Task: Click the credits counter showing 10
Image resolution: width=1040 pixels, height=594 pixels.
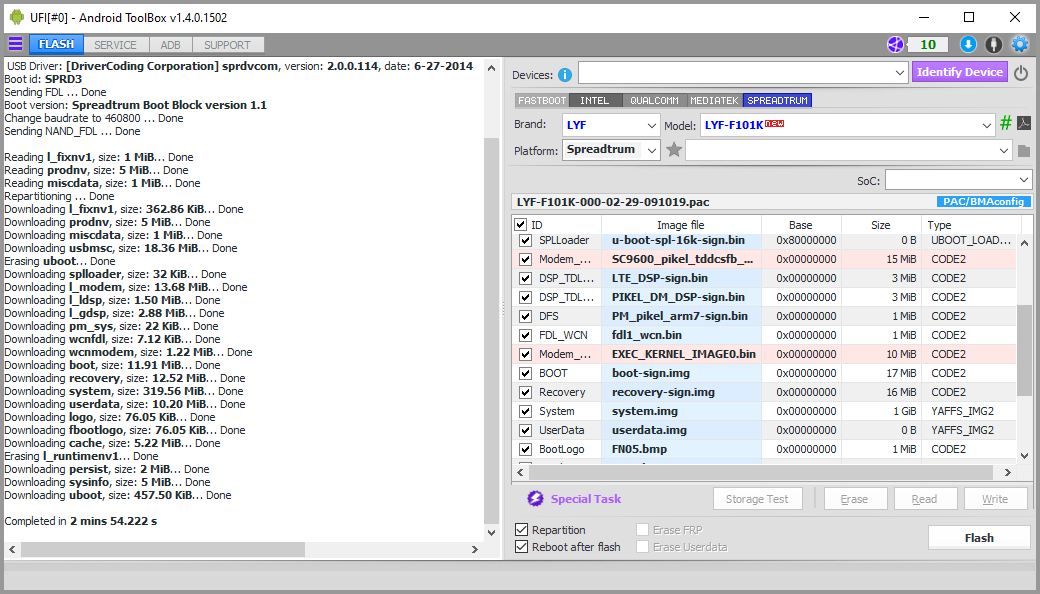Action: 928,44
